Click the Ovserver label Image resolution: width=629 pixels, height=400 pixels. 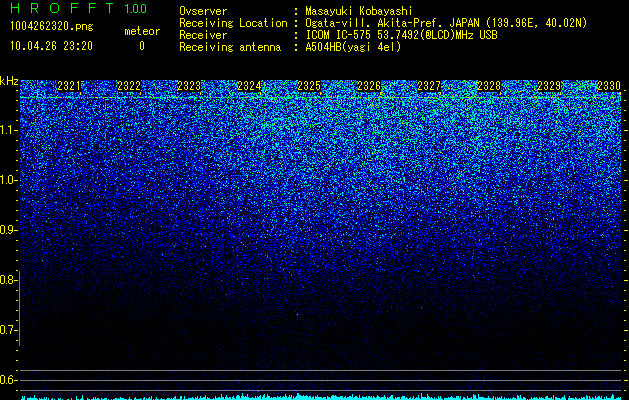[203, 11]
